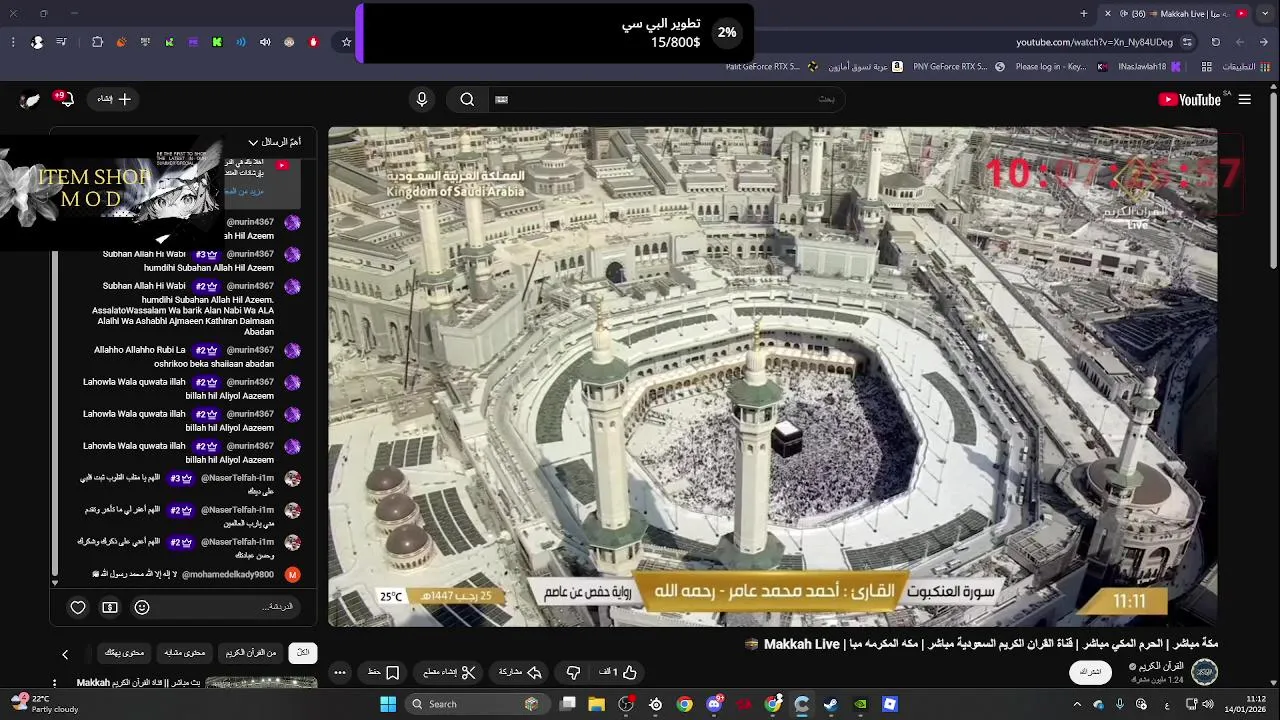Image resolution: width=1280 pixels, height=720 pixels.
Task: Select the All (الكل) filter chip
Action: point(303,652)
